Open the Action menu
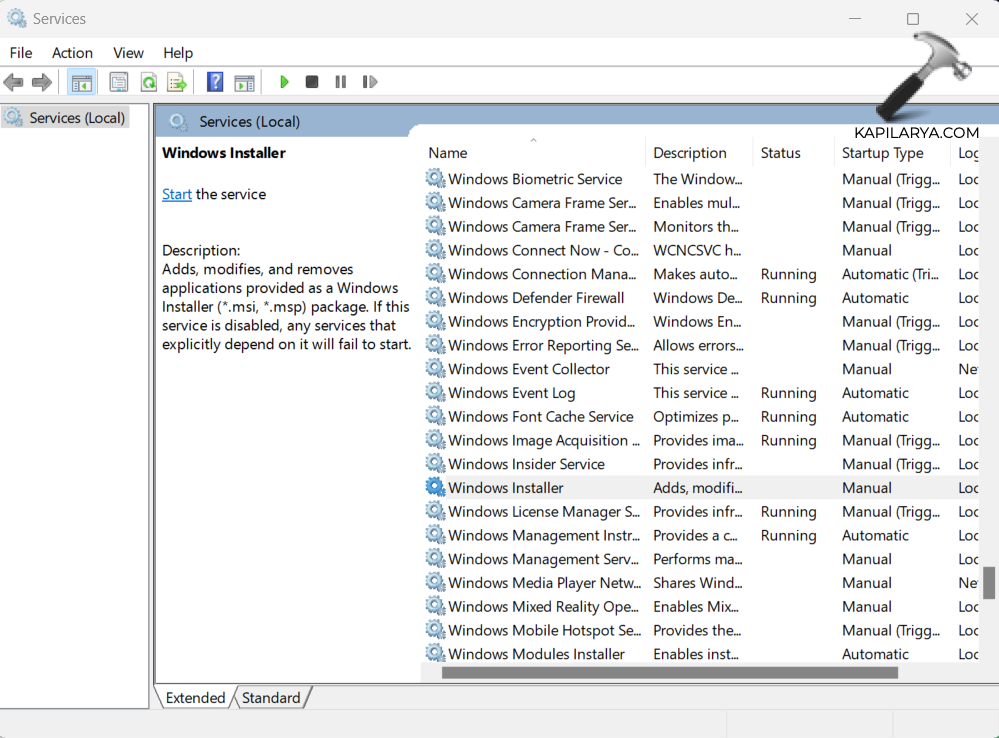 tap(72, 53)
